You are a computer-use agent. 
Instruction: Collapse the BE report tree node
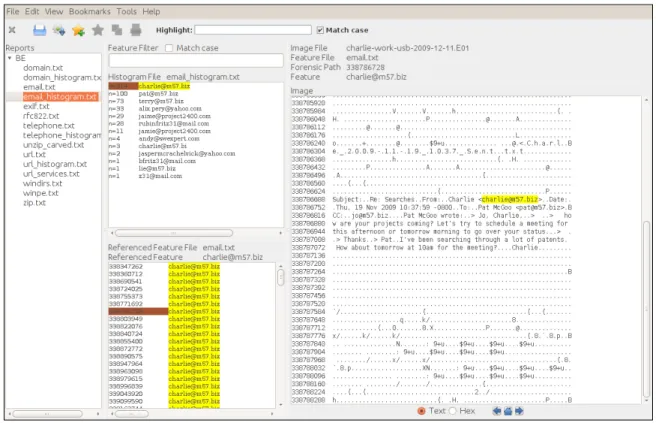tap(10, 58)
